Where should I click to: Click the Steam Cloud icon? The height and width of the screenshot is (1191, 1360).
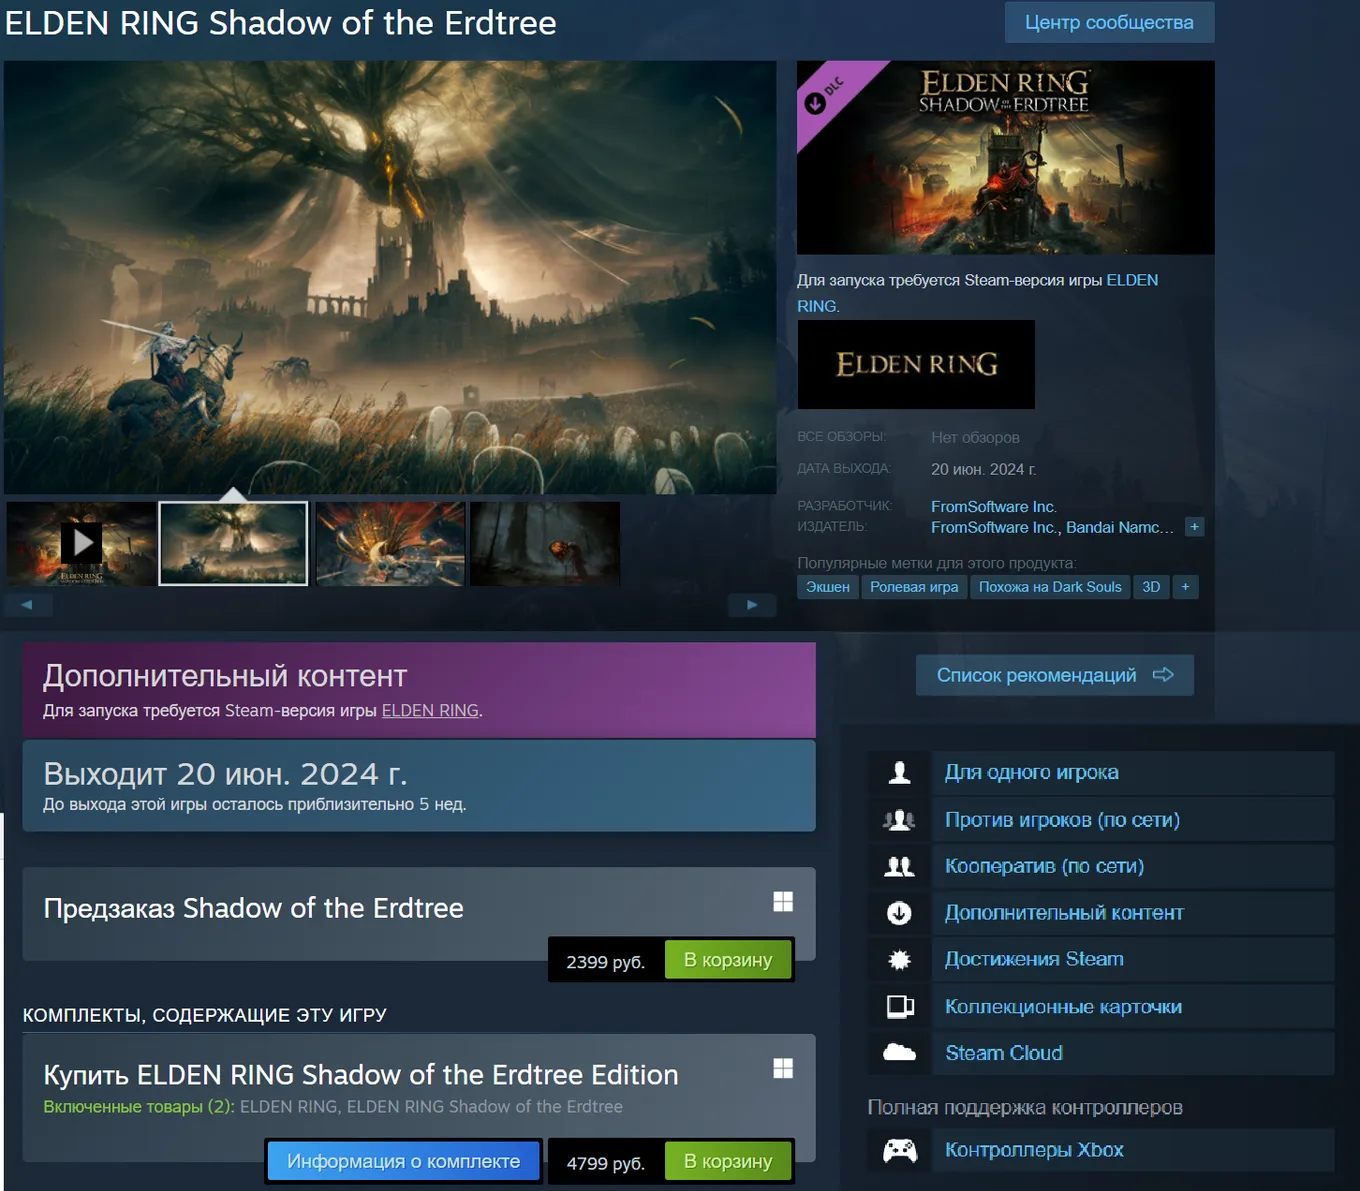point(899,1052)
